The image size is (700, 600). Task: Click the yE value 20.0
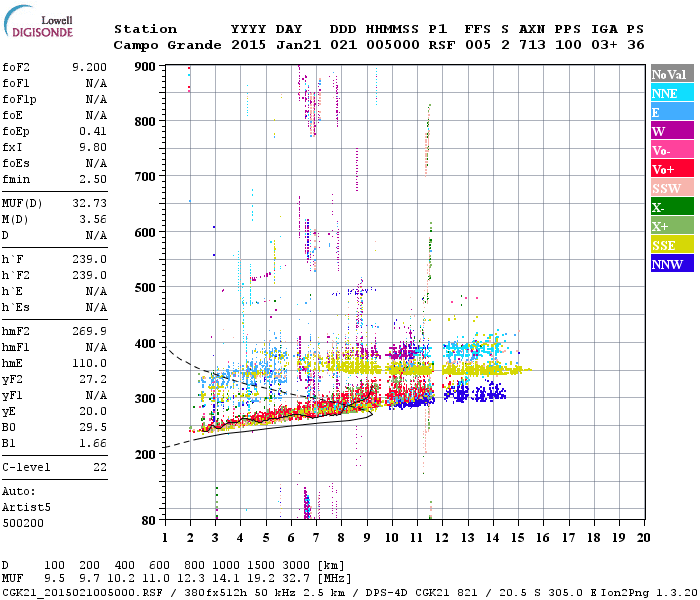93,412
